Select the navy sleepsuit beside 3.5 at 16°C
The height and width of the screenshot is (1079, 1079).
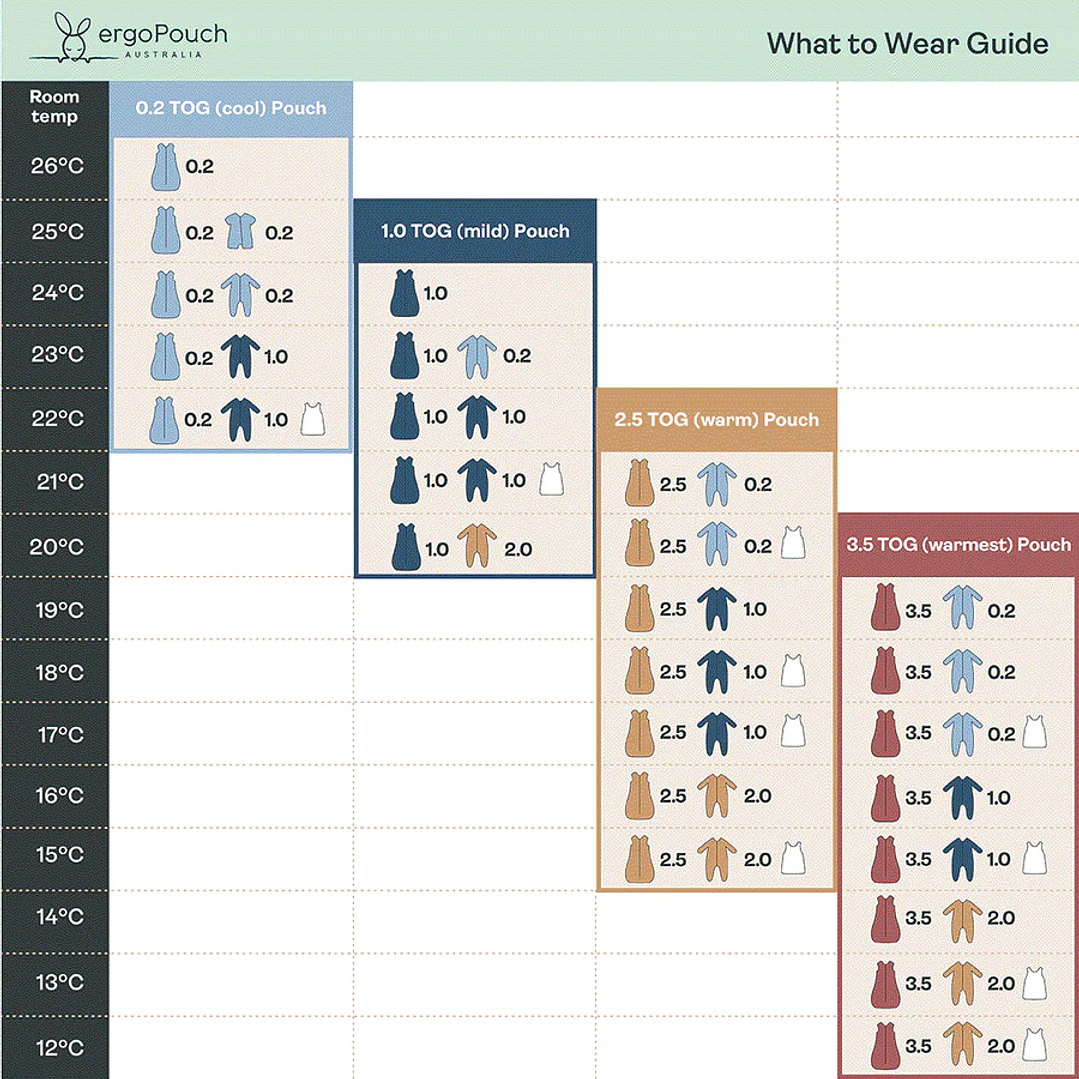[959, 797]
